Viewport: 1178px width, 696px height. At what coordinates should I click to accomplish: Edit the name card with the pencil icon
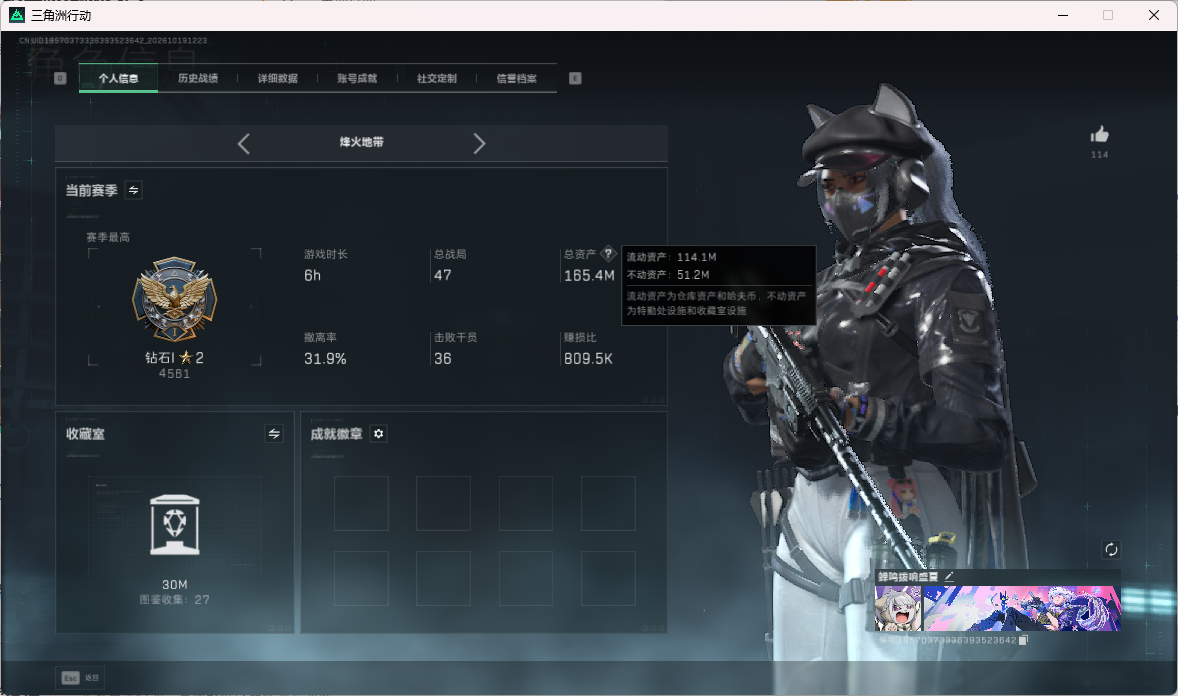949,576
